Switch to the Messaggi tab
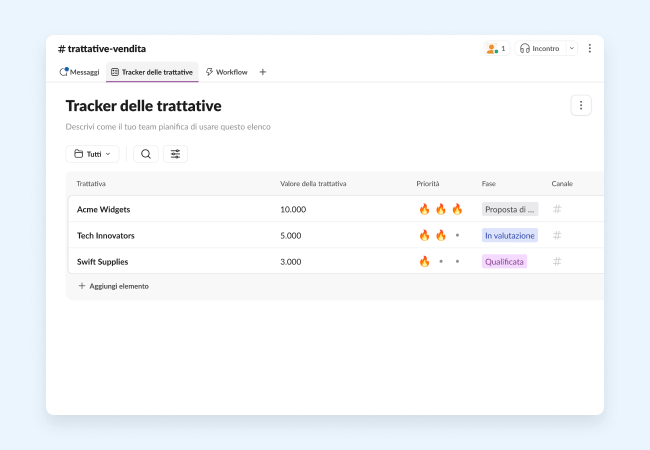650x450 pixels. tap(80, 72)
